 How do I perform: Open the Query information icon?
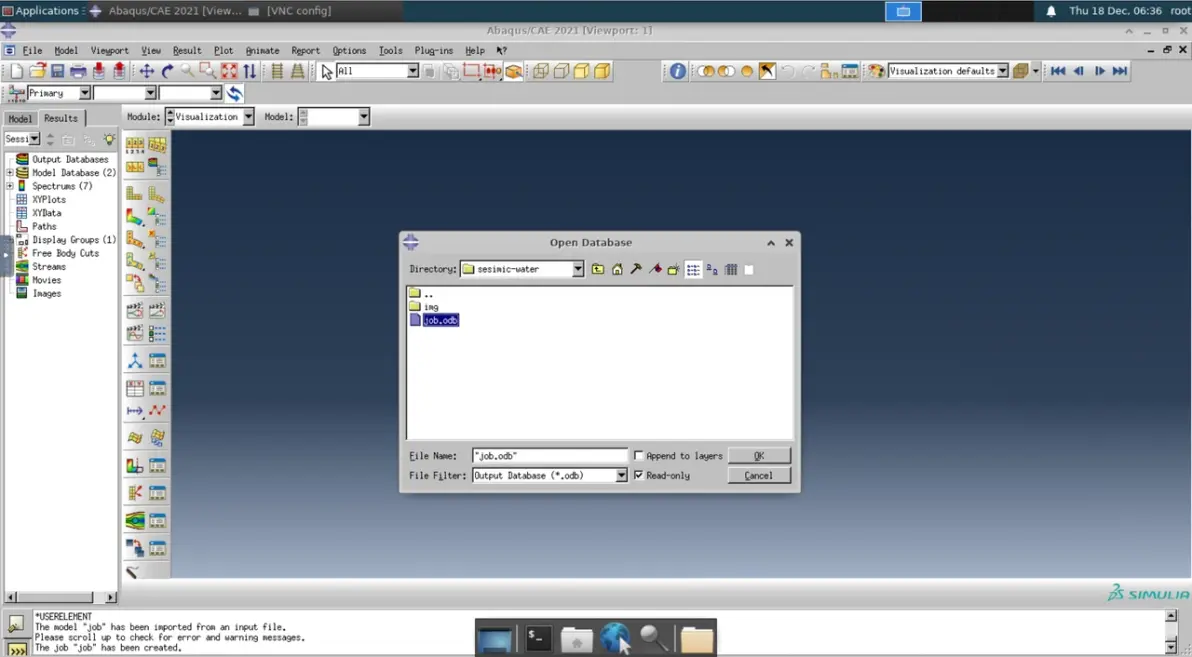tap(677, 71)
